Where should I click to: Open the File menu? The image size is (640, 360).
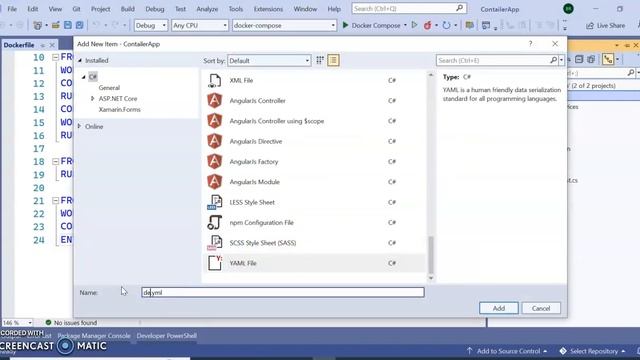point(12,9)
